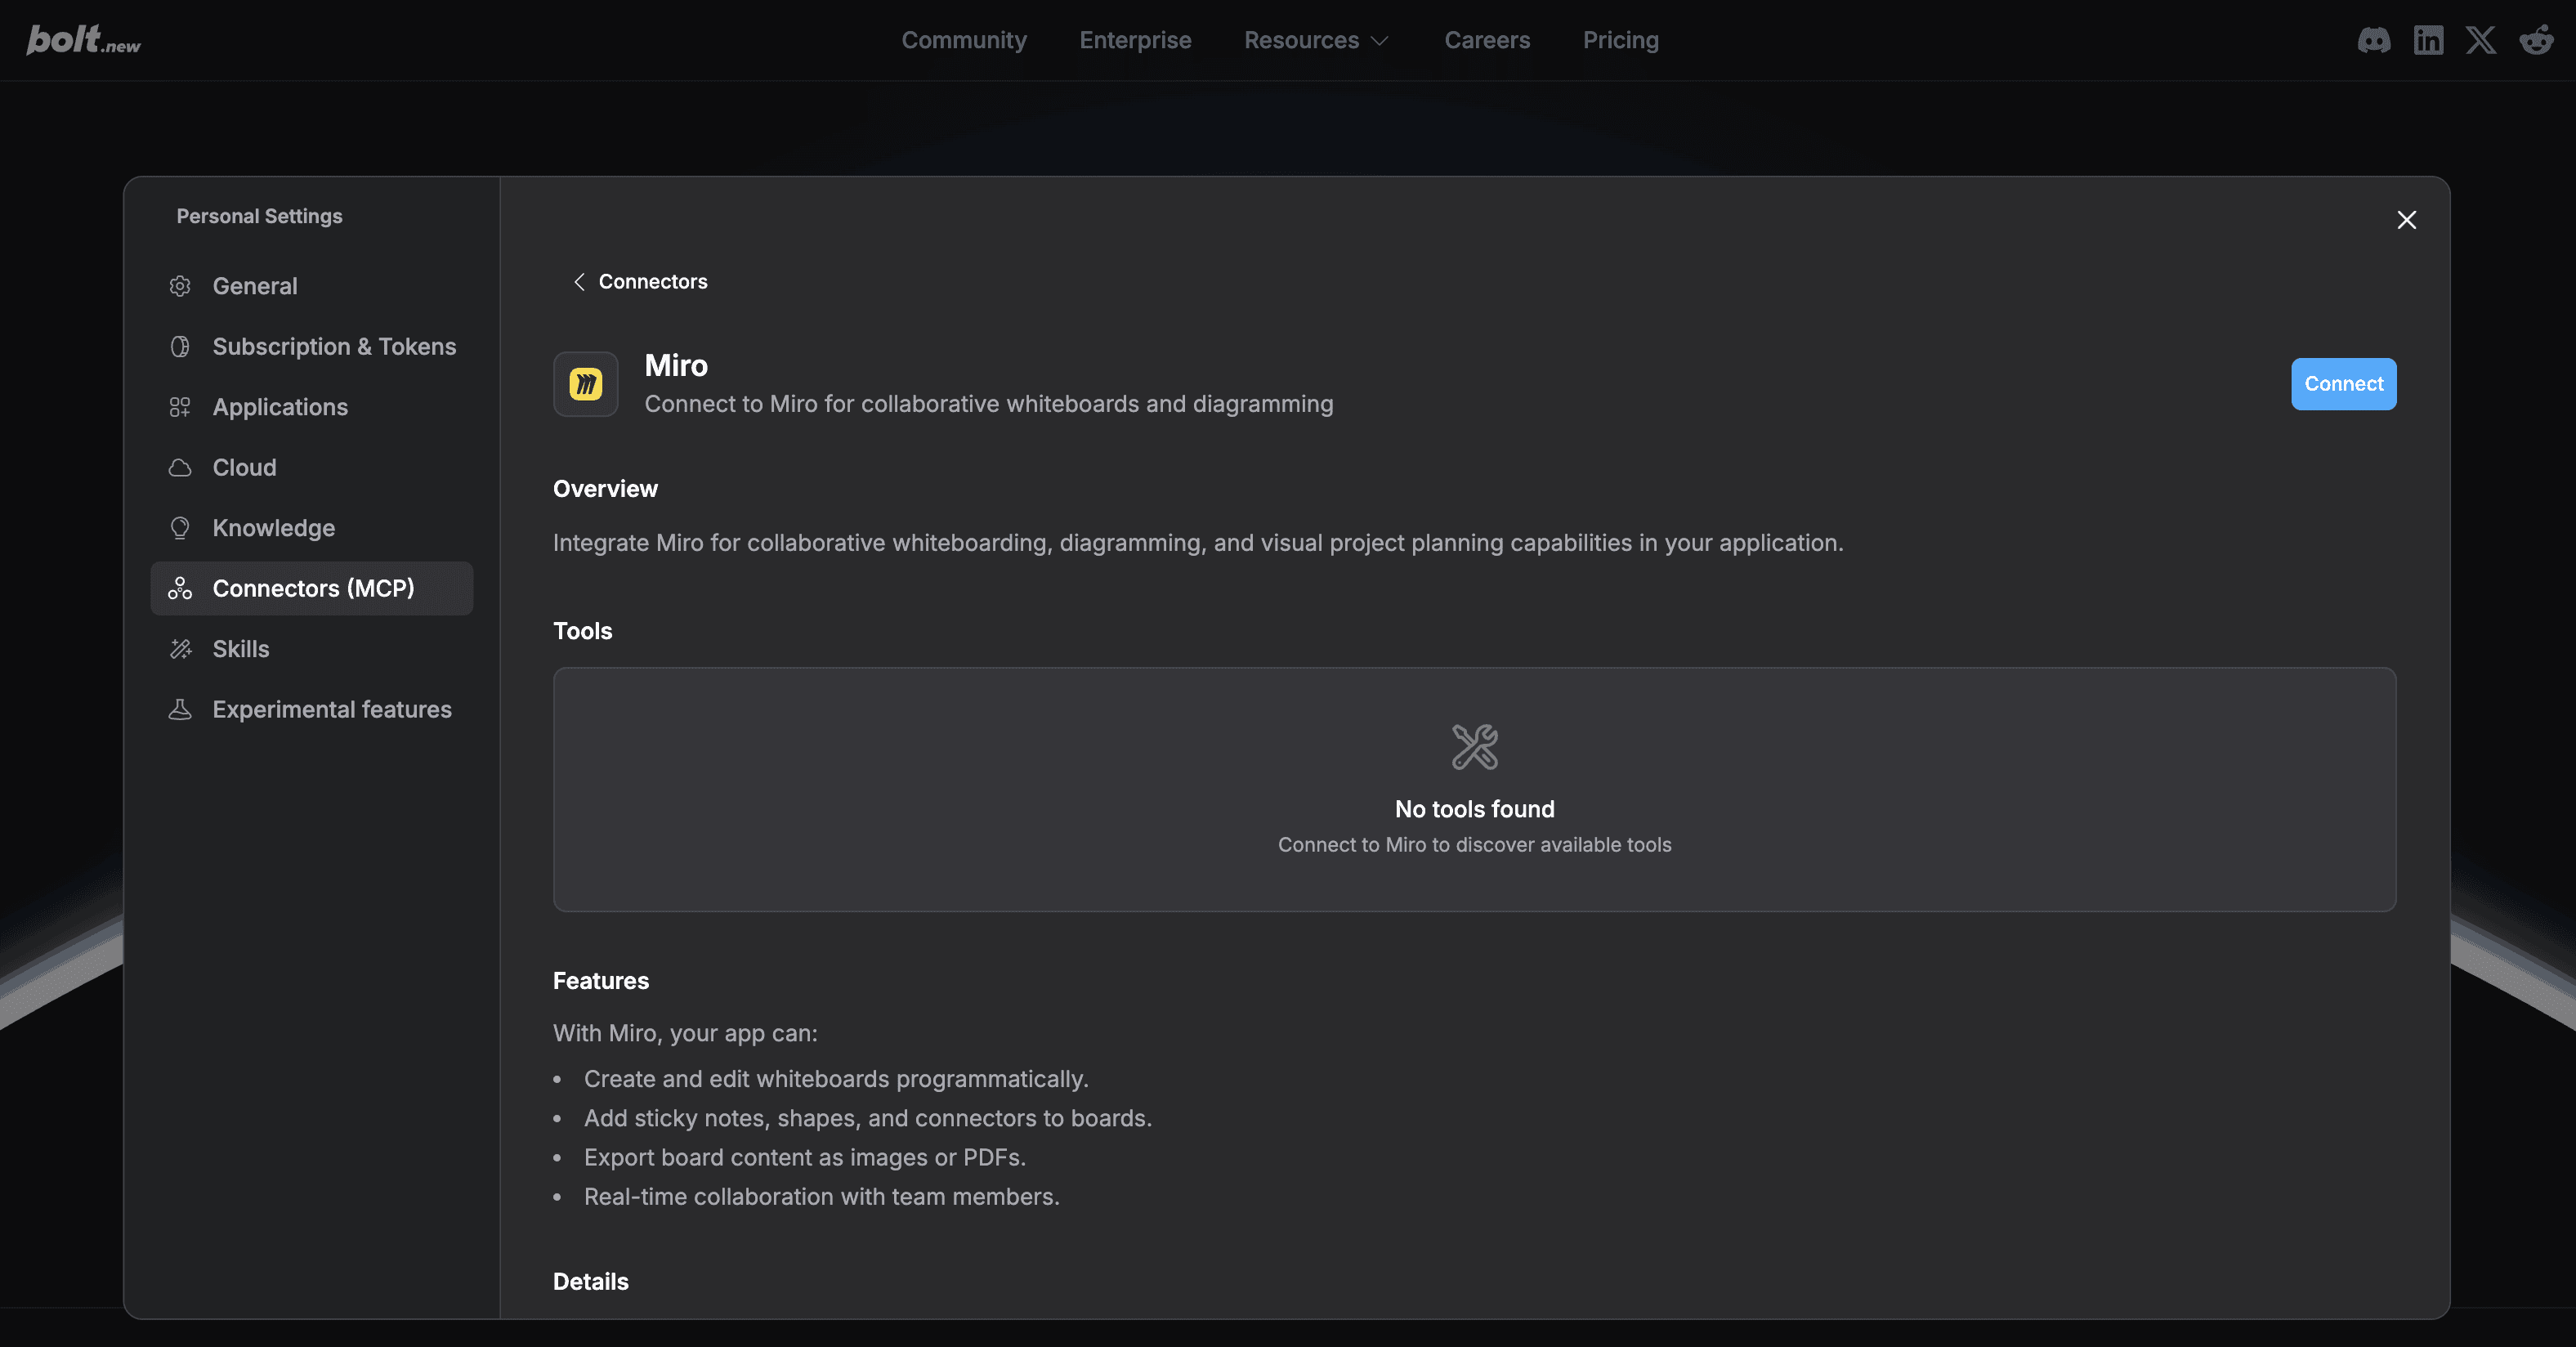Expand the Resources dropdown menu
Viewport: 2576px width, 1347px height.
click(x=1315, y=40)
